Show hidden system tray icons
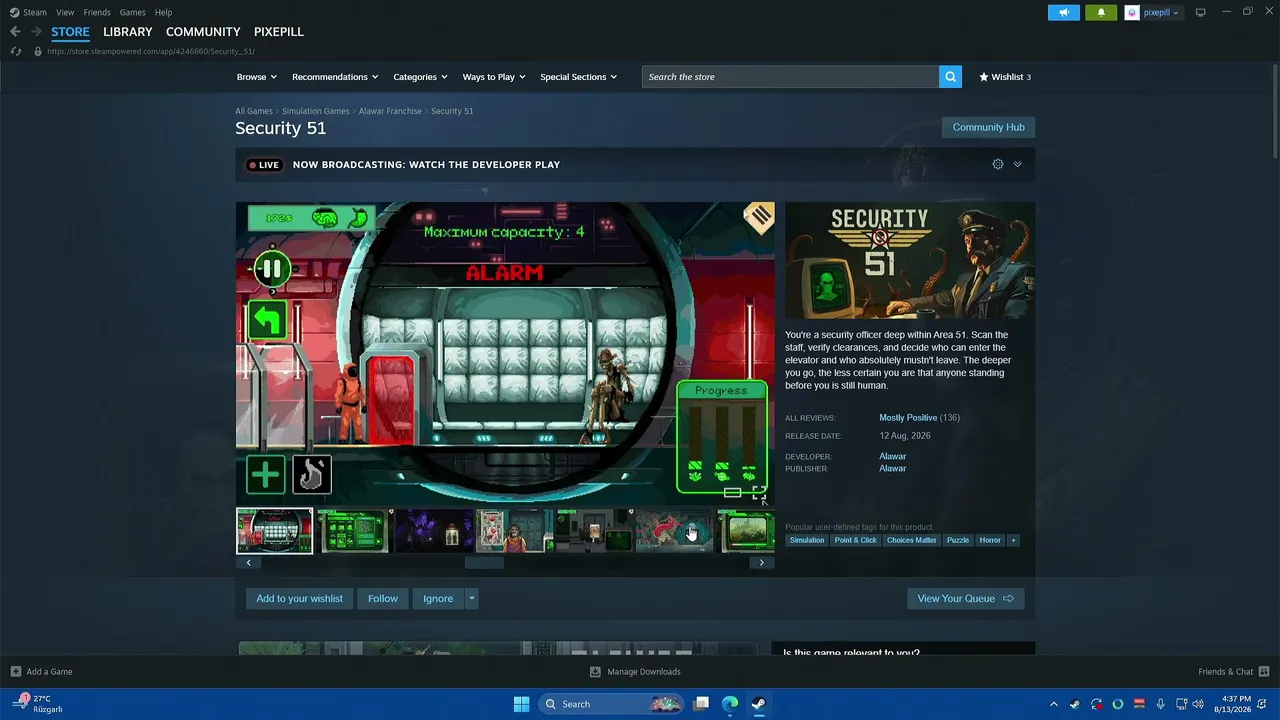The height and width of the screenshot is (720, 1280). [x=1053, y=704]
